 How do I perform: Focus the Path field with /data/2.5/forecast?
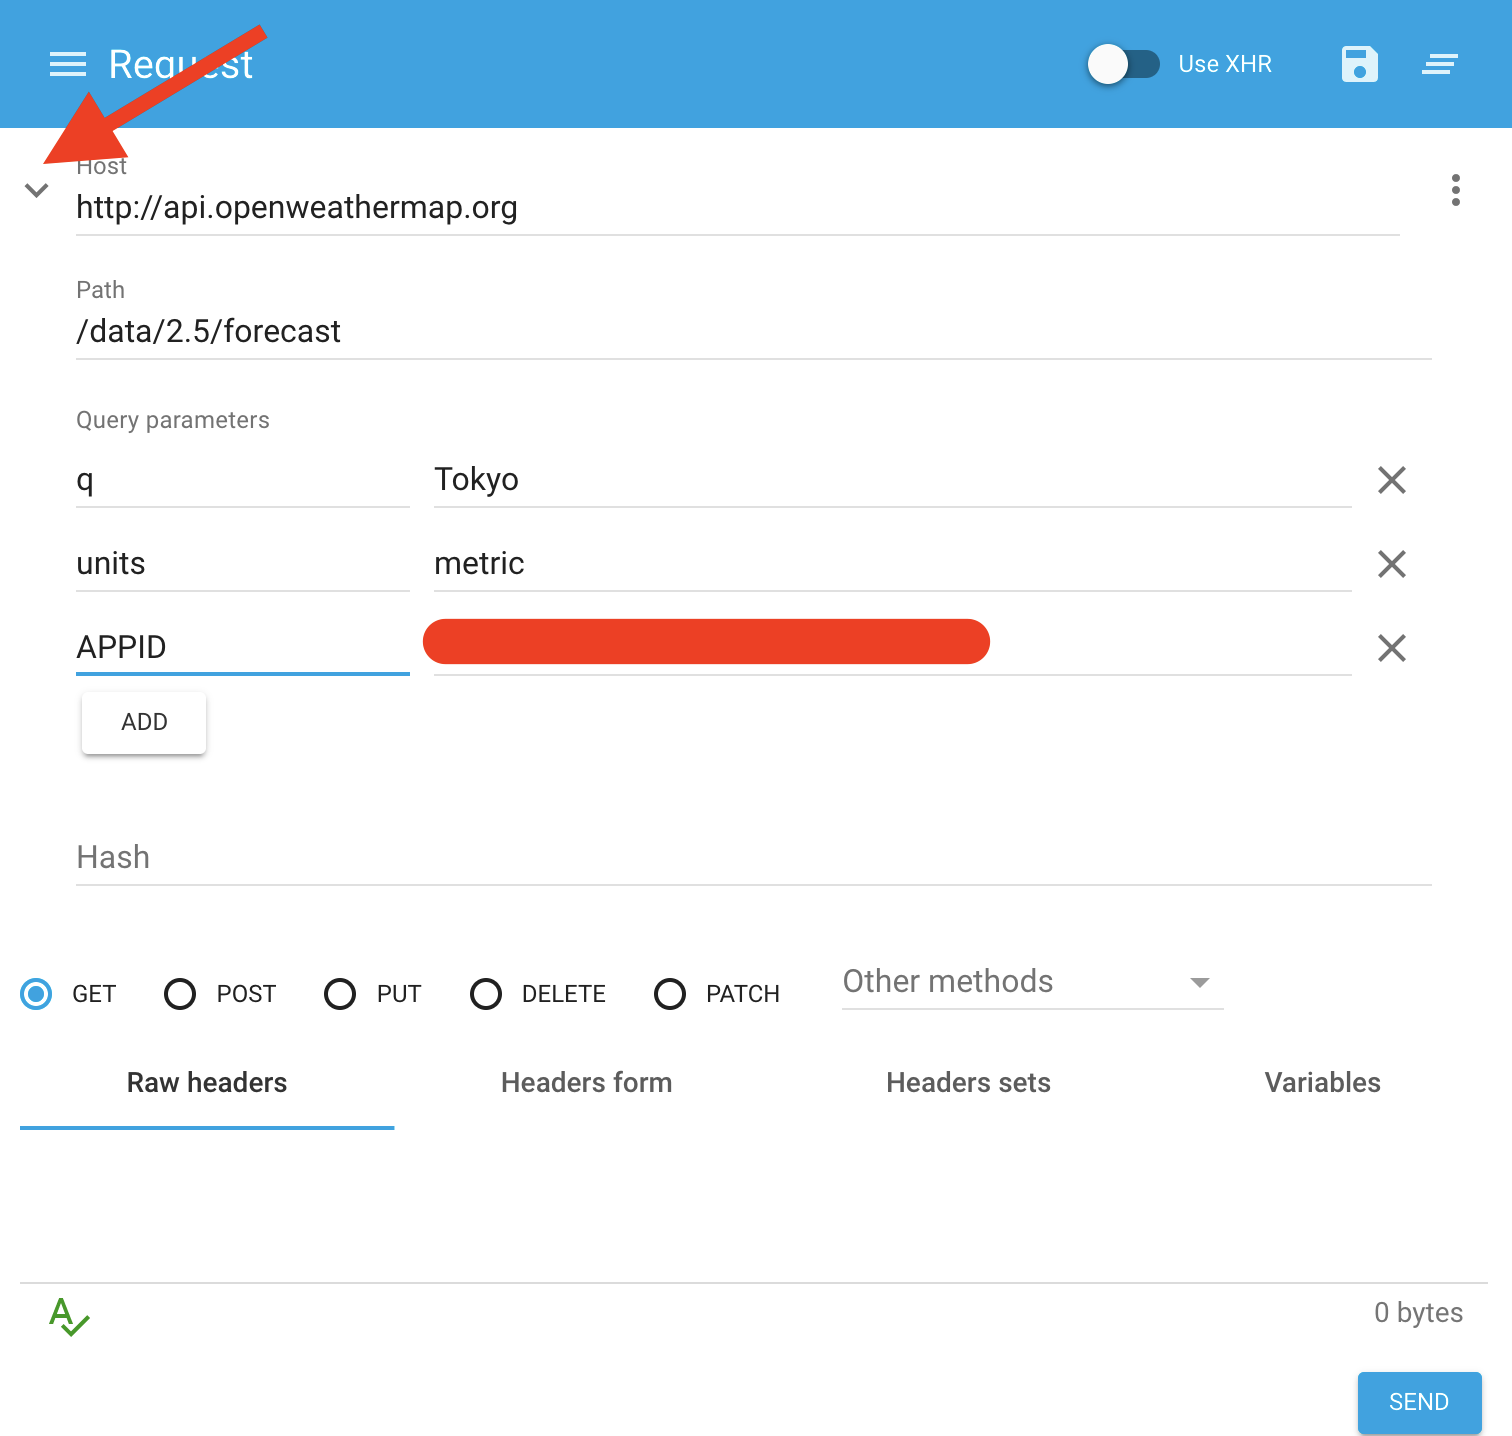pyautogui.click(x=753, y=332)
